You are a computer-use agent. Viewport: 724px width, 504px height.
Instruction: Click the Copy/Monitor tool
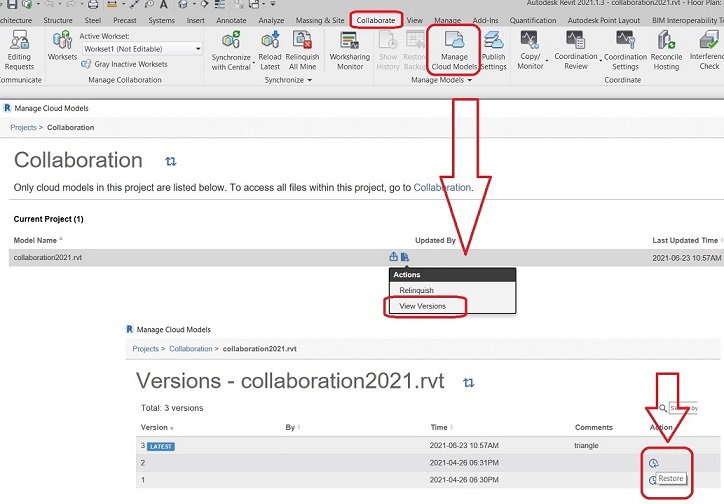(x=530, y=50)
